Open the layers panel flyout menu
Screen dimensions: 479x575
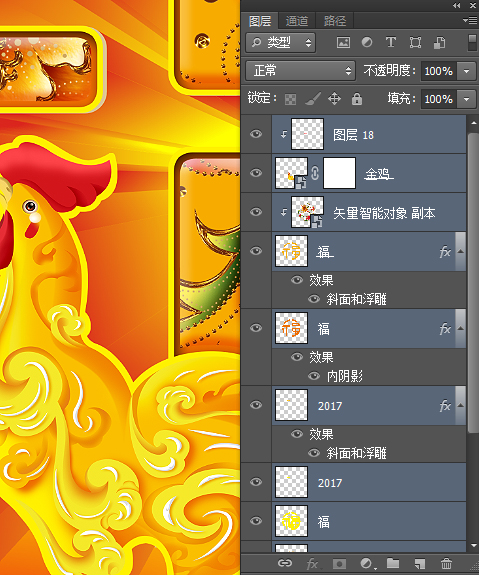point(470,21)
